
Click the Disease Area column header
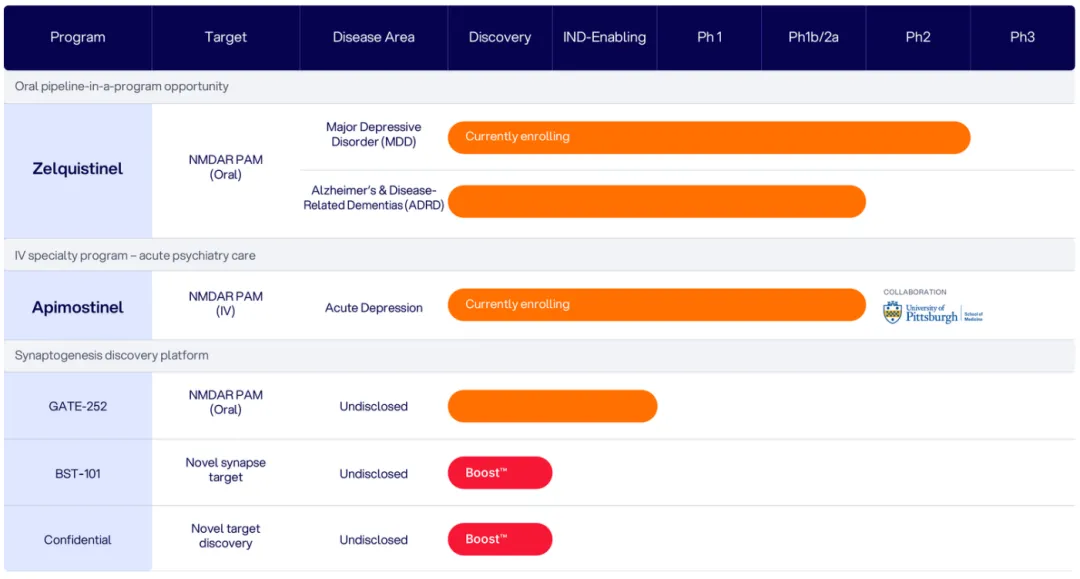pyautogui.click(x=374, y=37)
